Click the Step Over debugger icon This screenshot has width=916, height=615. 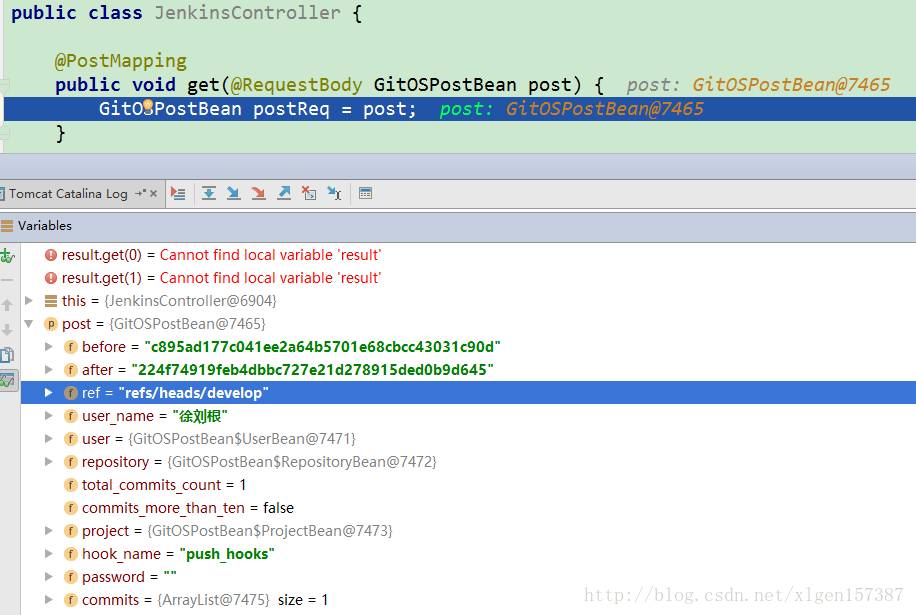click(x=209, y=193)
